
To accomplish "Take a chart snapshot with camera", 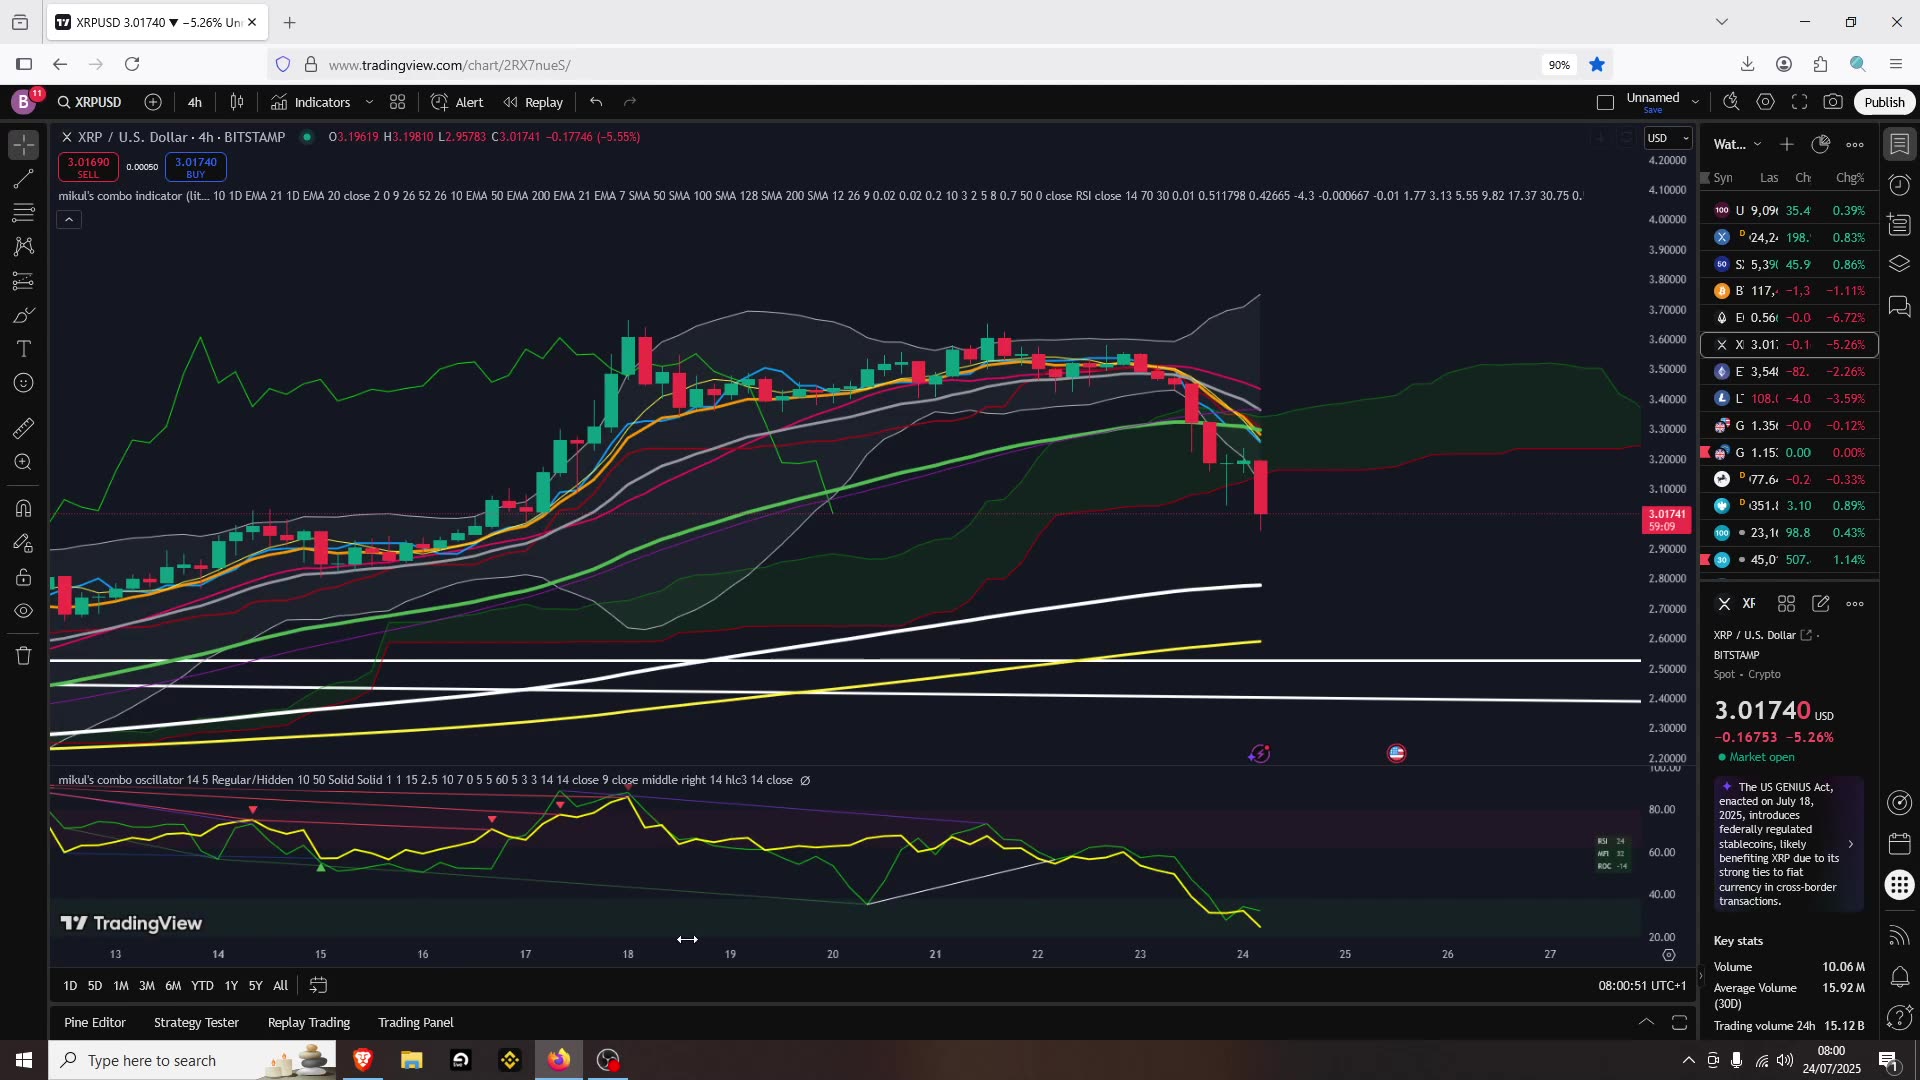I will tap(1833, 102).
